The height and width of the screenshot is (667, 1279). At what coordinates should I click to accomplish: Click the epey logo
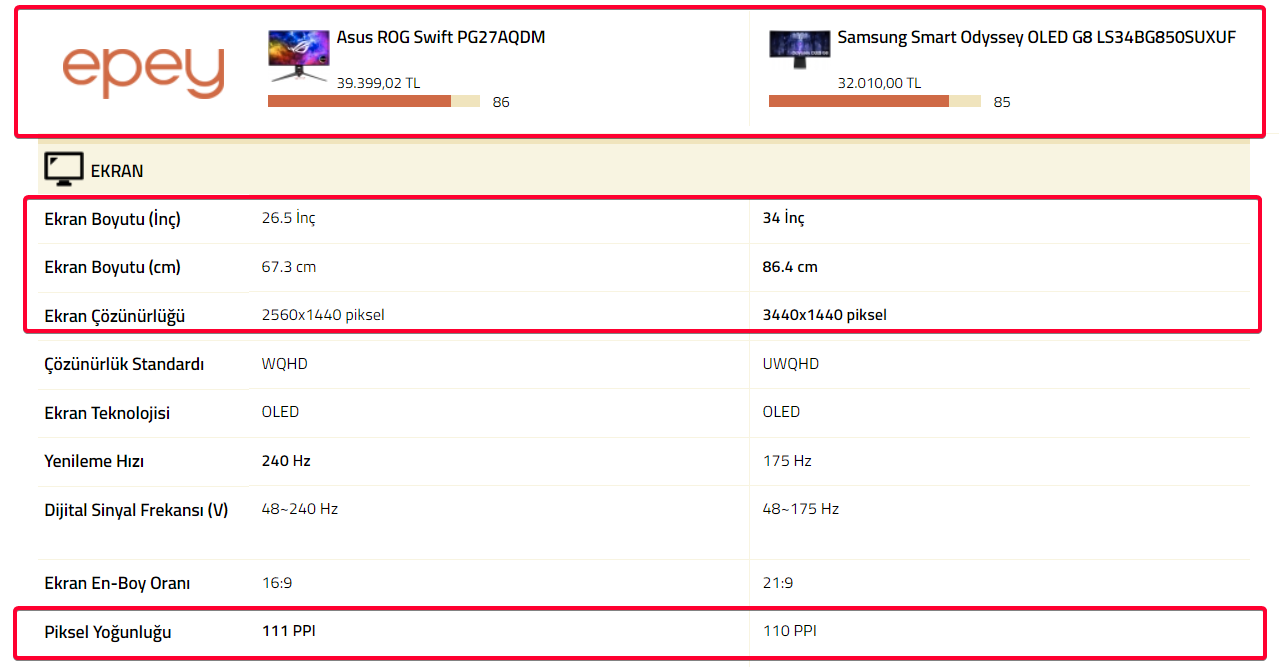(x=143, y=72)
